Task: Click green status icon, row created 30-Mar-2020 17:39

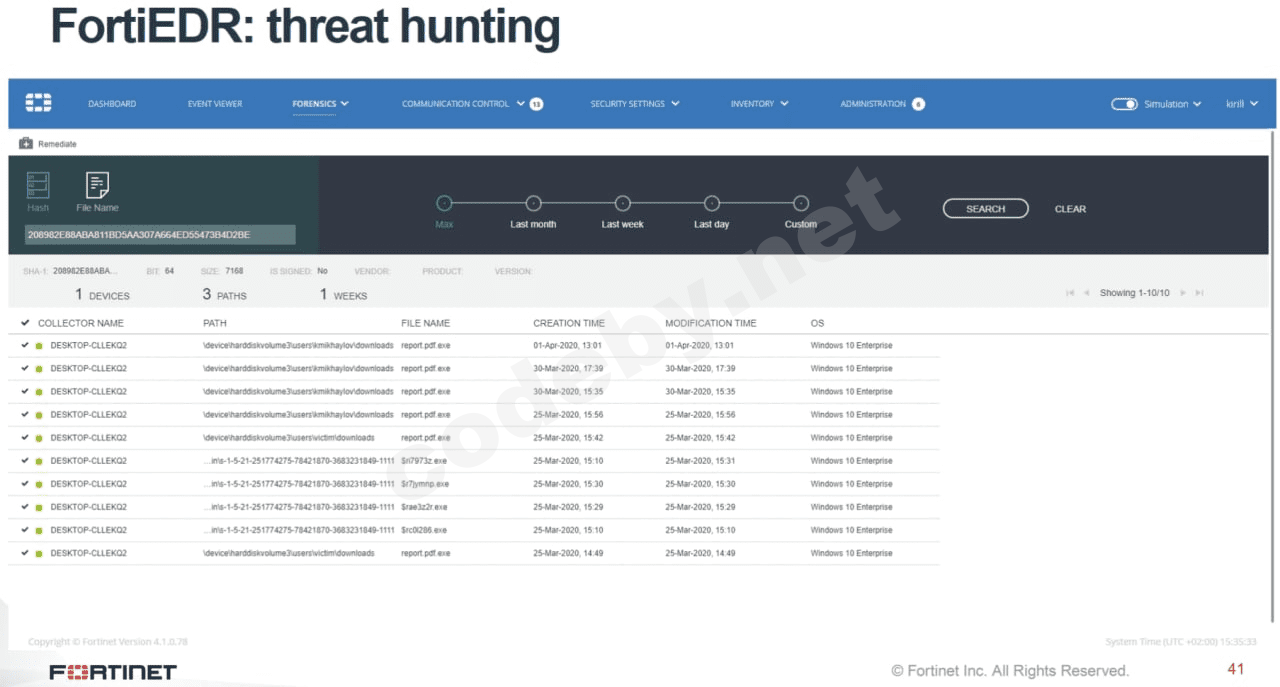Action: tap(39, 369)
